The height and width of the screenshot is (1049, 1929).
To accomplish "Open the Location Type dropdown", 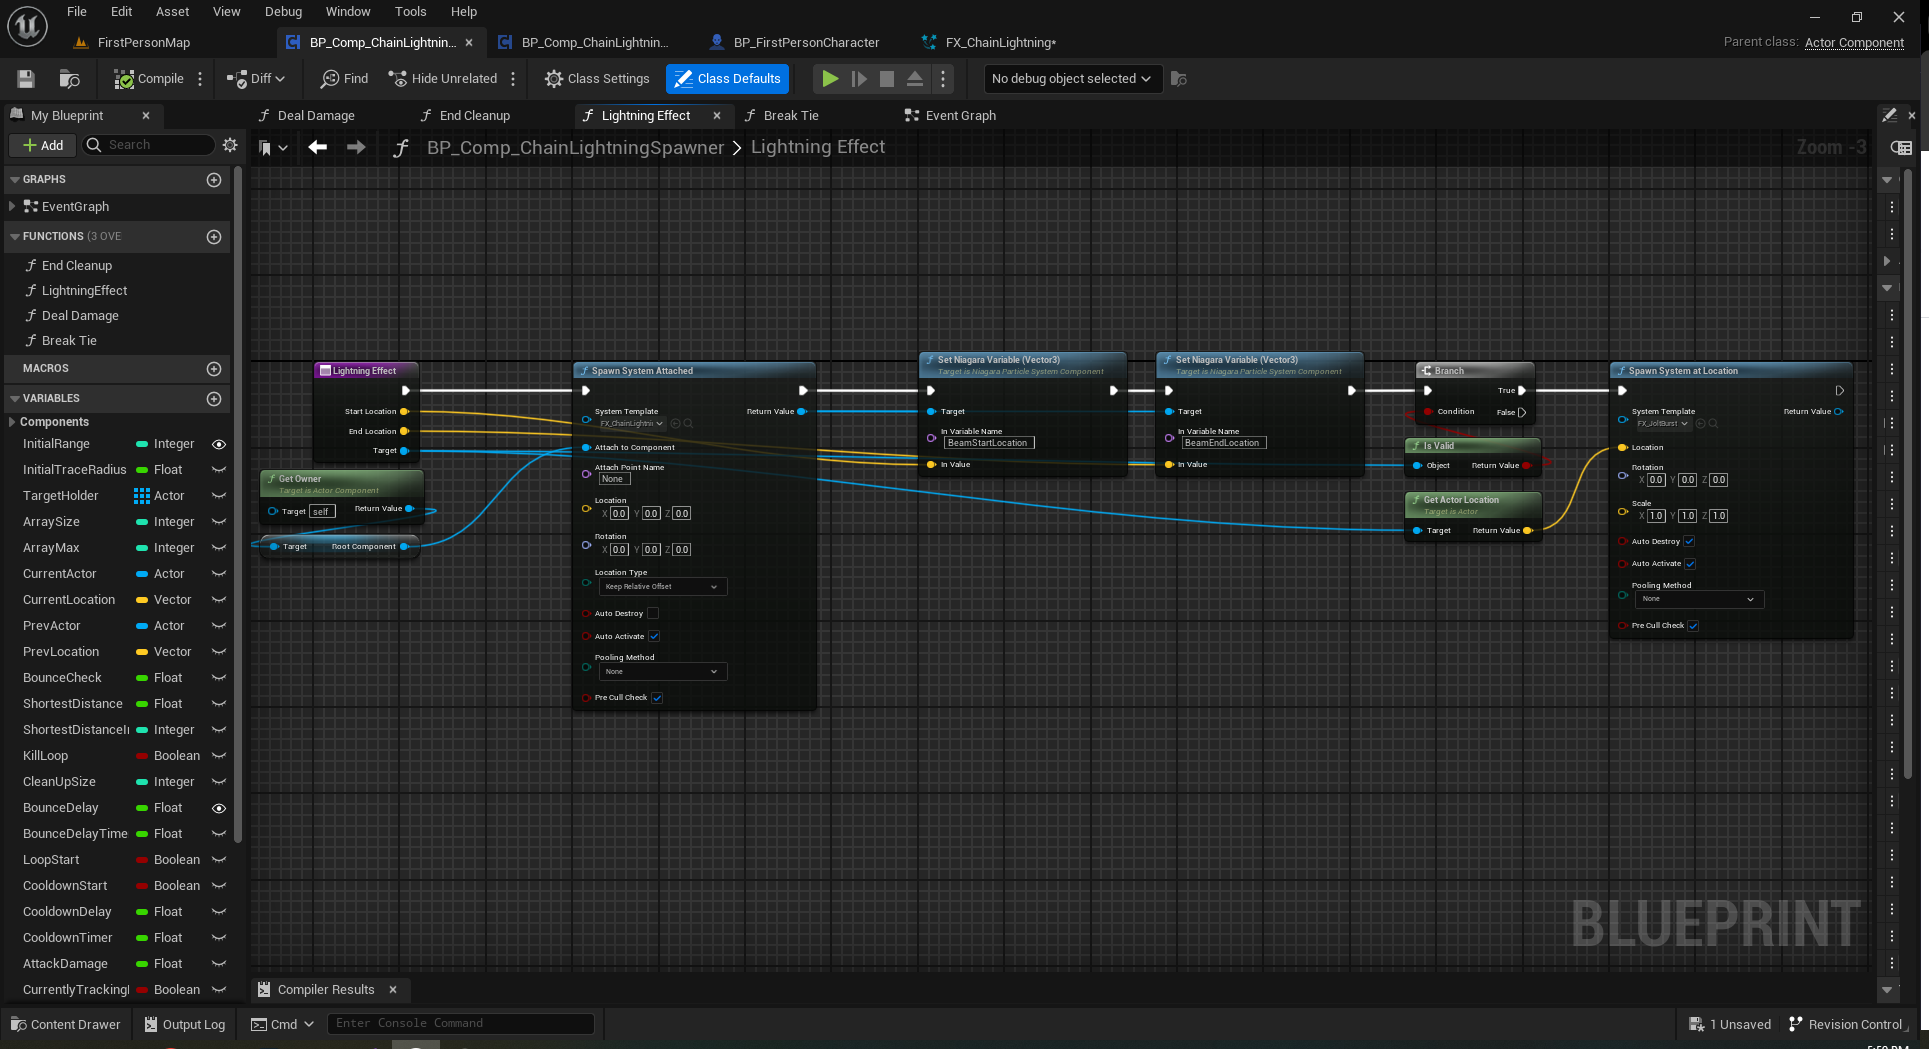I will [661, 587].
